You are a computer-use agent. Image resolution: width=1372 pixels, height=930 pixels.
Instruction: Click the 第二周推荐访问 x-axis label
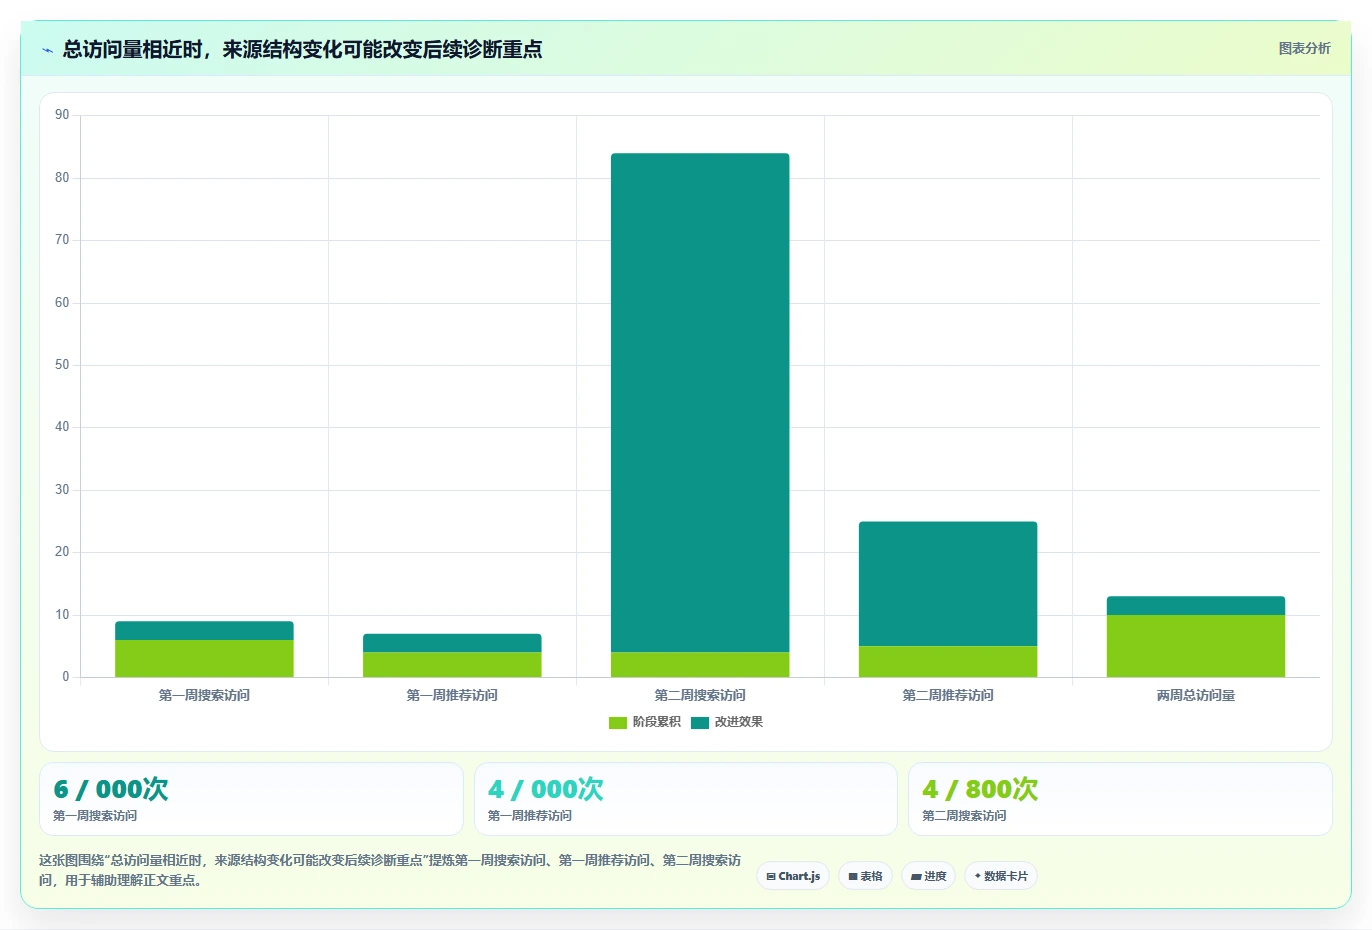(x=948, y=695)
